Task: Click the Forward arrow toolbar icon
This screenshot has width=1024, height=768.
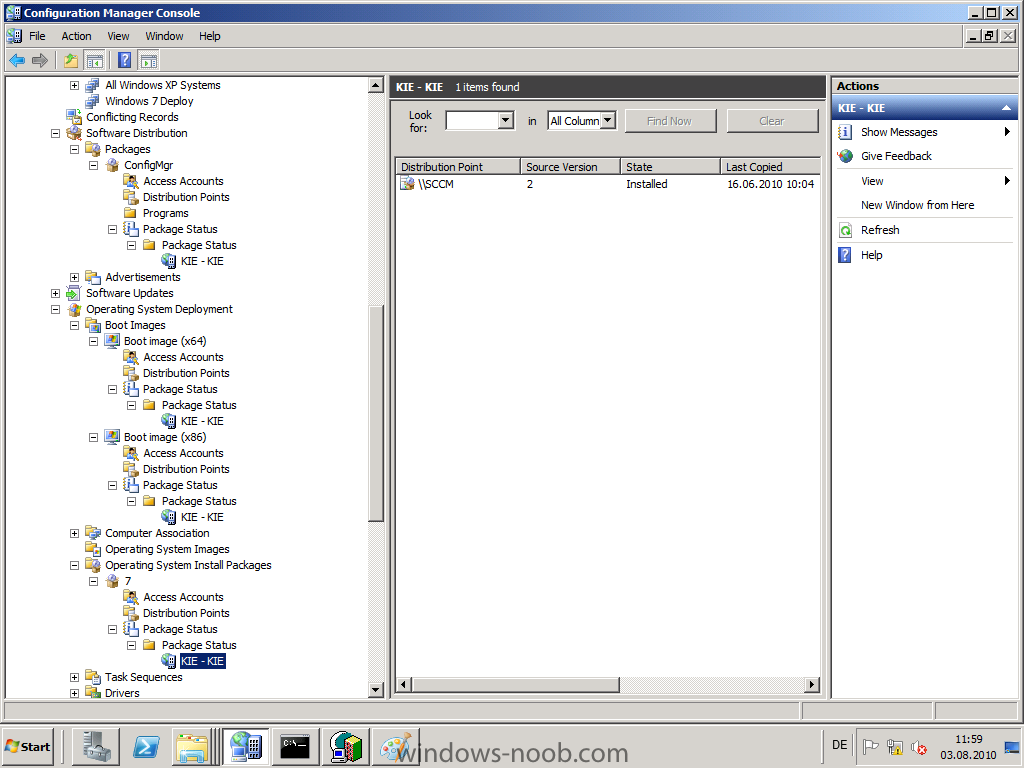Action: (40, 61)
